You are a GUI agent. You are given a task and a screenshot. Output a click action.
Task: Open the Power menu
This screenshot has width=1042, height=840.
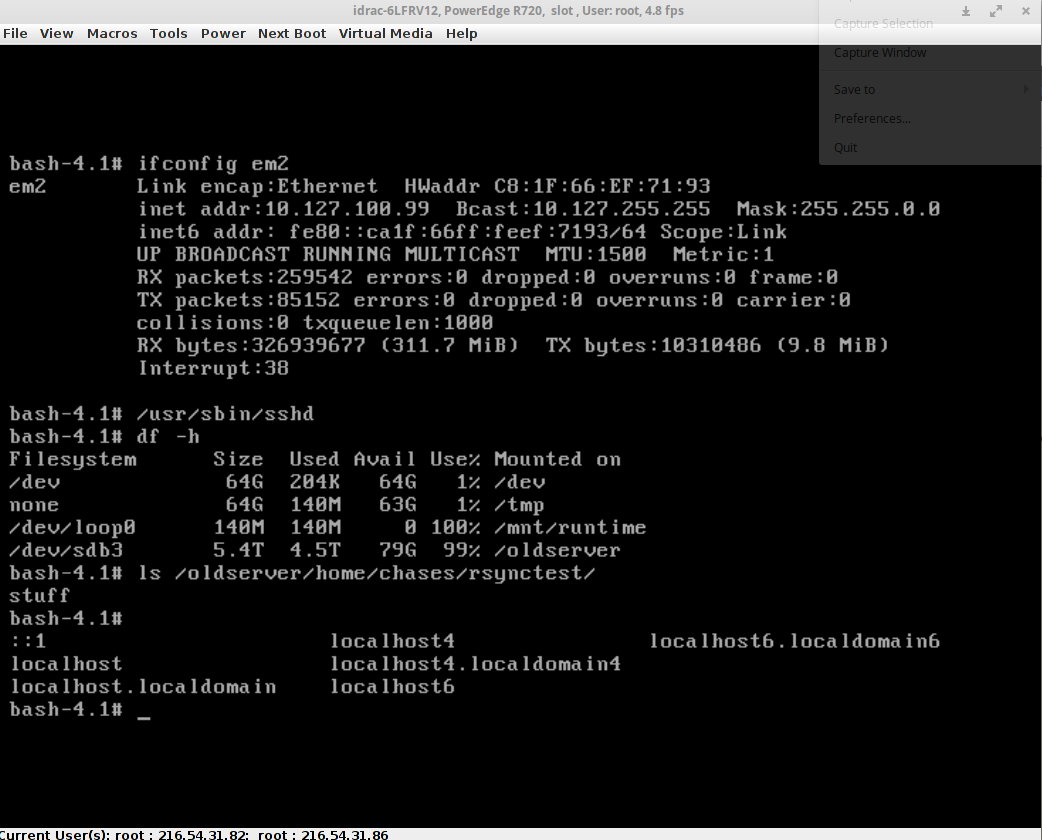point(223,33)
